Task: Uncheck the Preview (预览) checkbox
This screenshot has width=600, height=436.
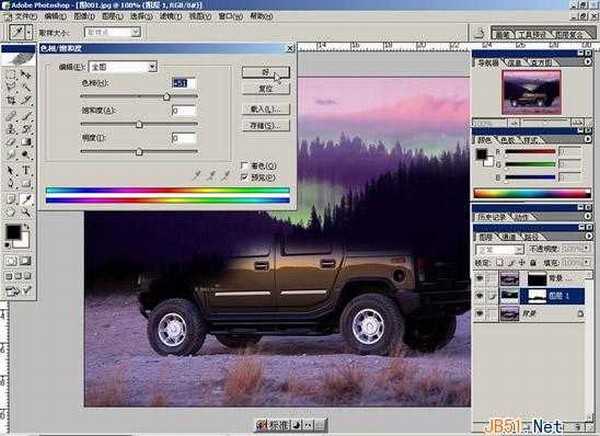Action: coord(245,176)
